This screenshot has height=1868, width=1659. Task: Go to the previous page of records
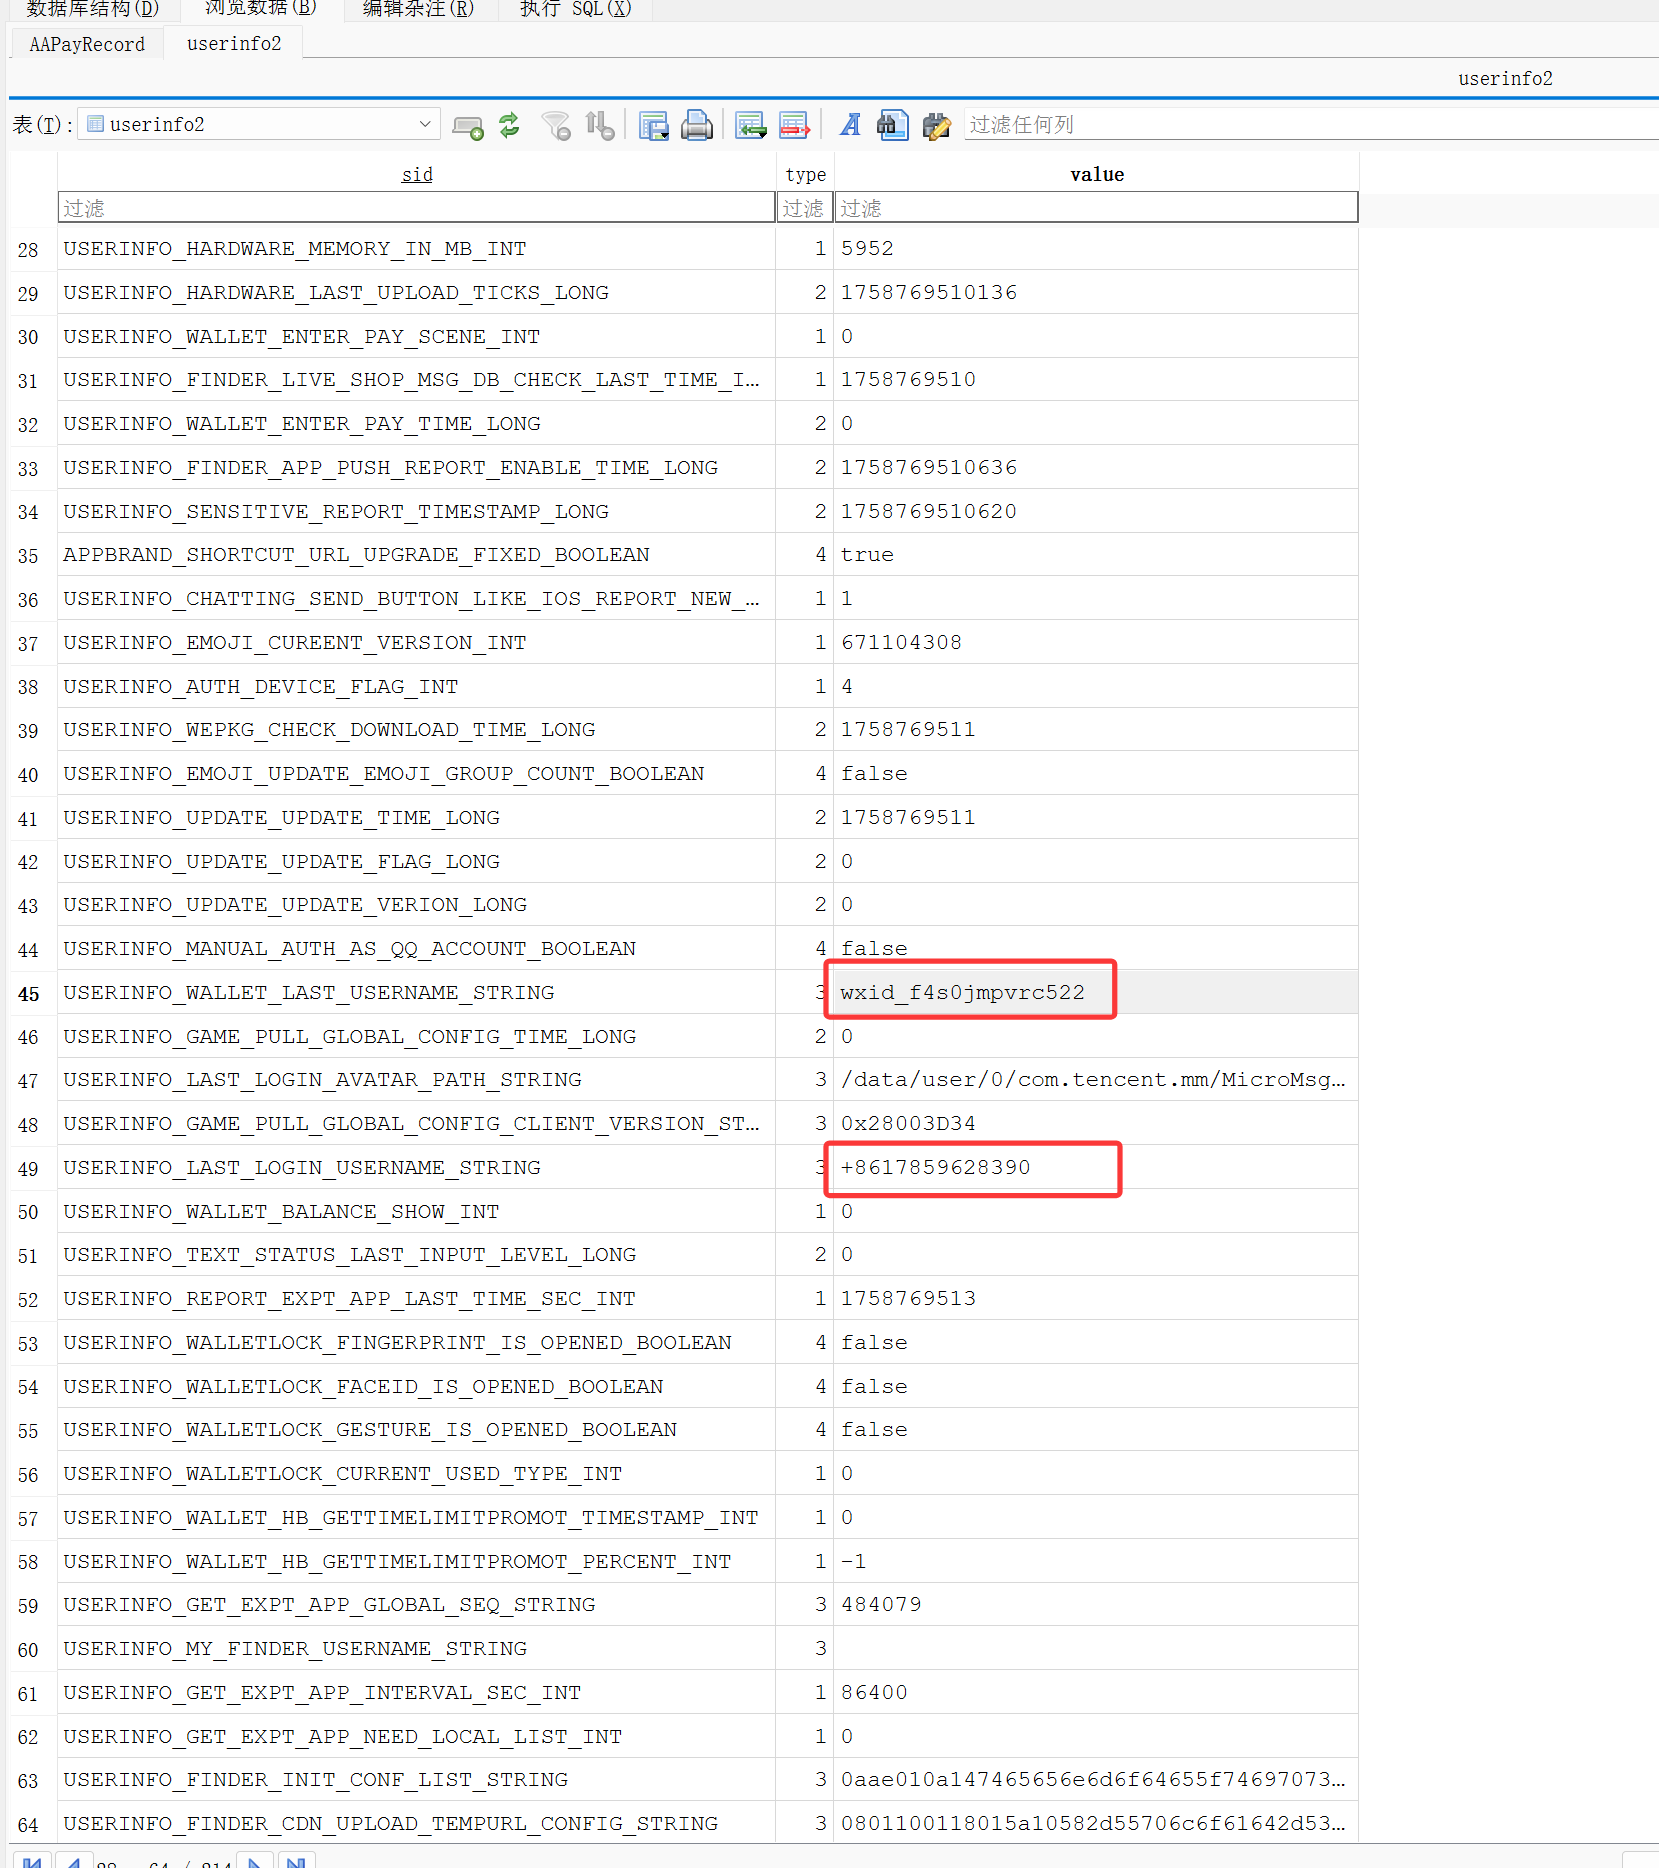[73, 1861]
